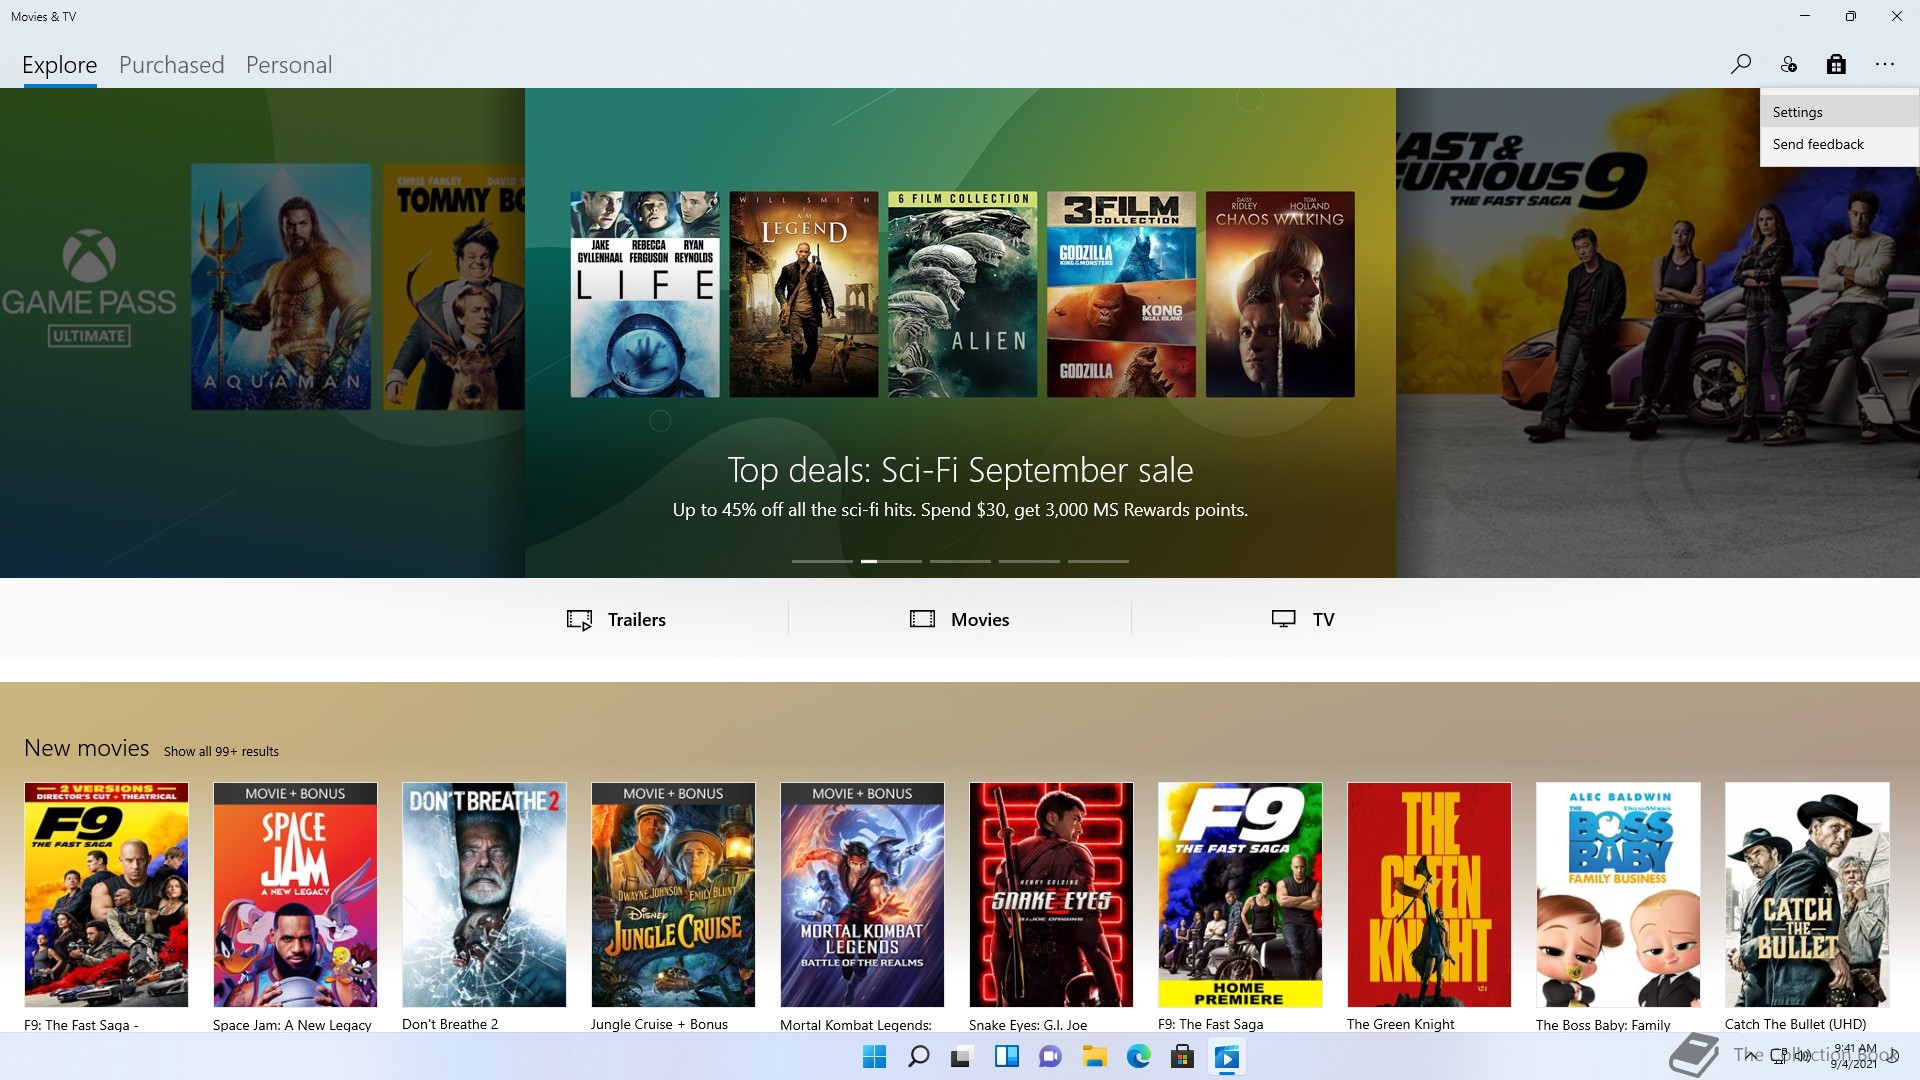The height and width of the screenshot is (1080, 1920).
Task: Open taskbar Search icon
Action: (x=918, y=1057)
